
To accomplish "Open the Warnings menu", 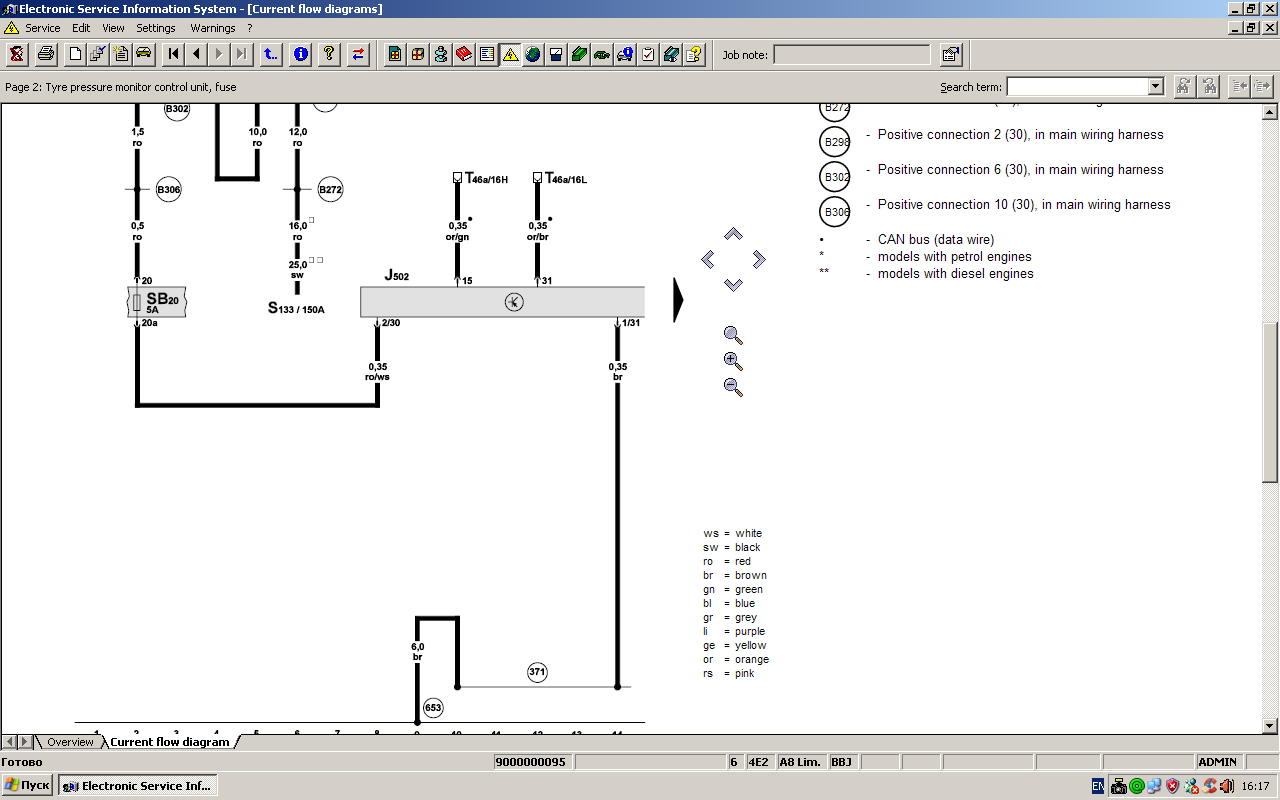I will point(213,28).
